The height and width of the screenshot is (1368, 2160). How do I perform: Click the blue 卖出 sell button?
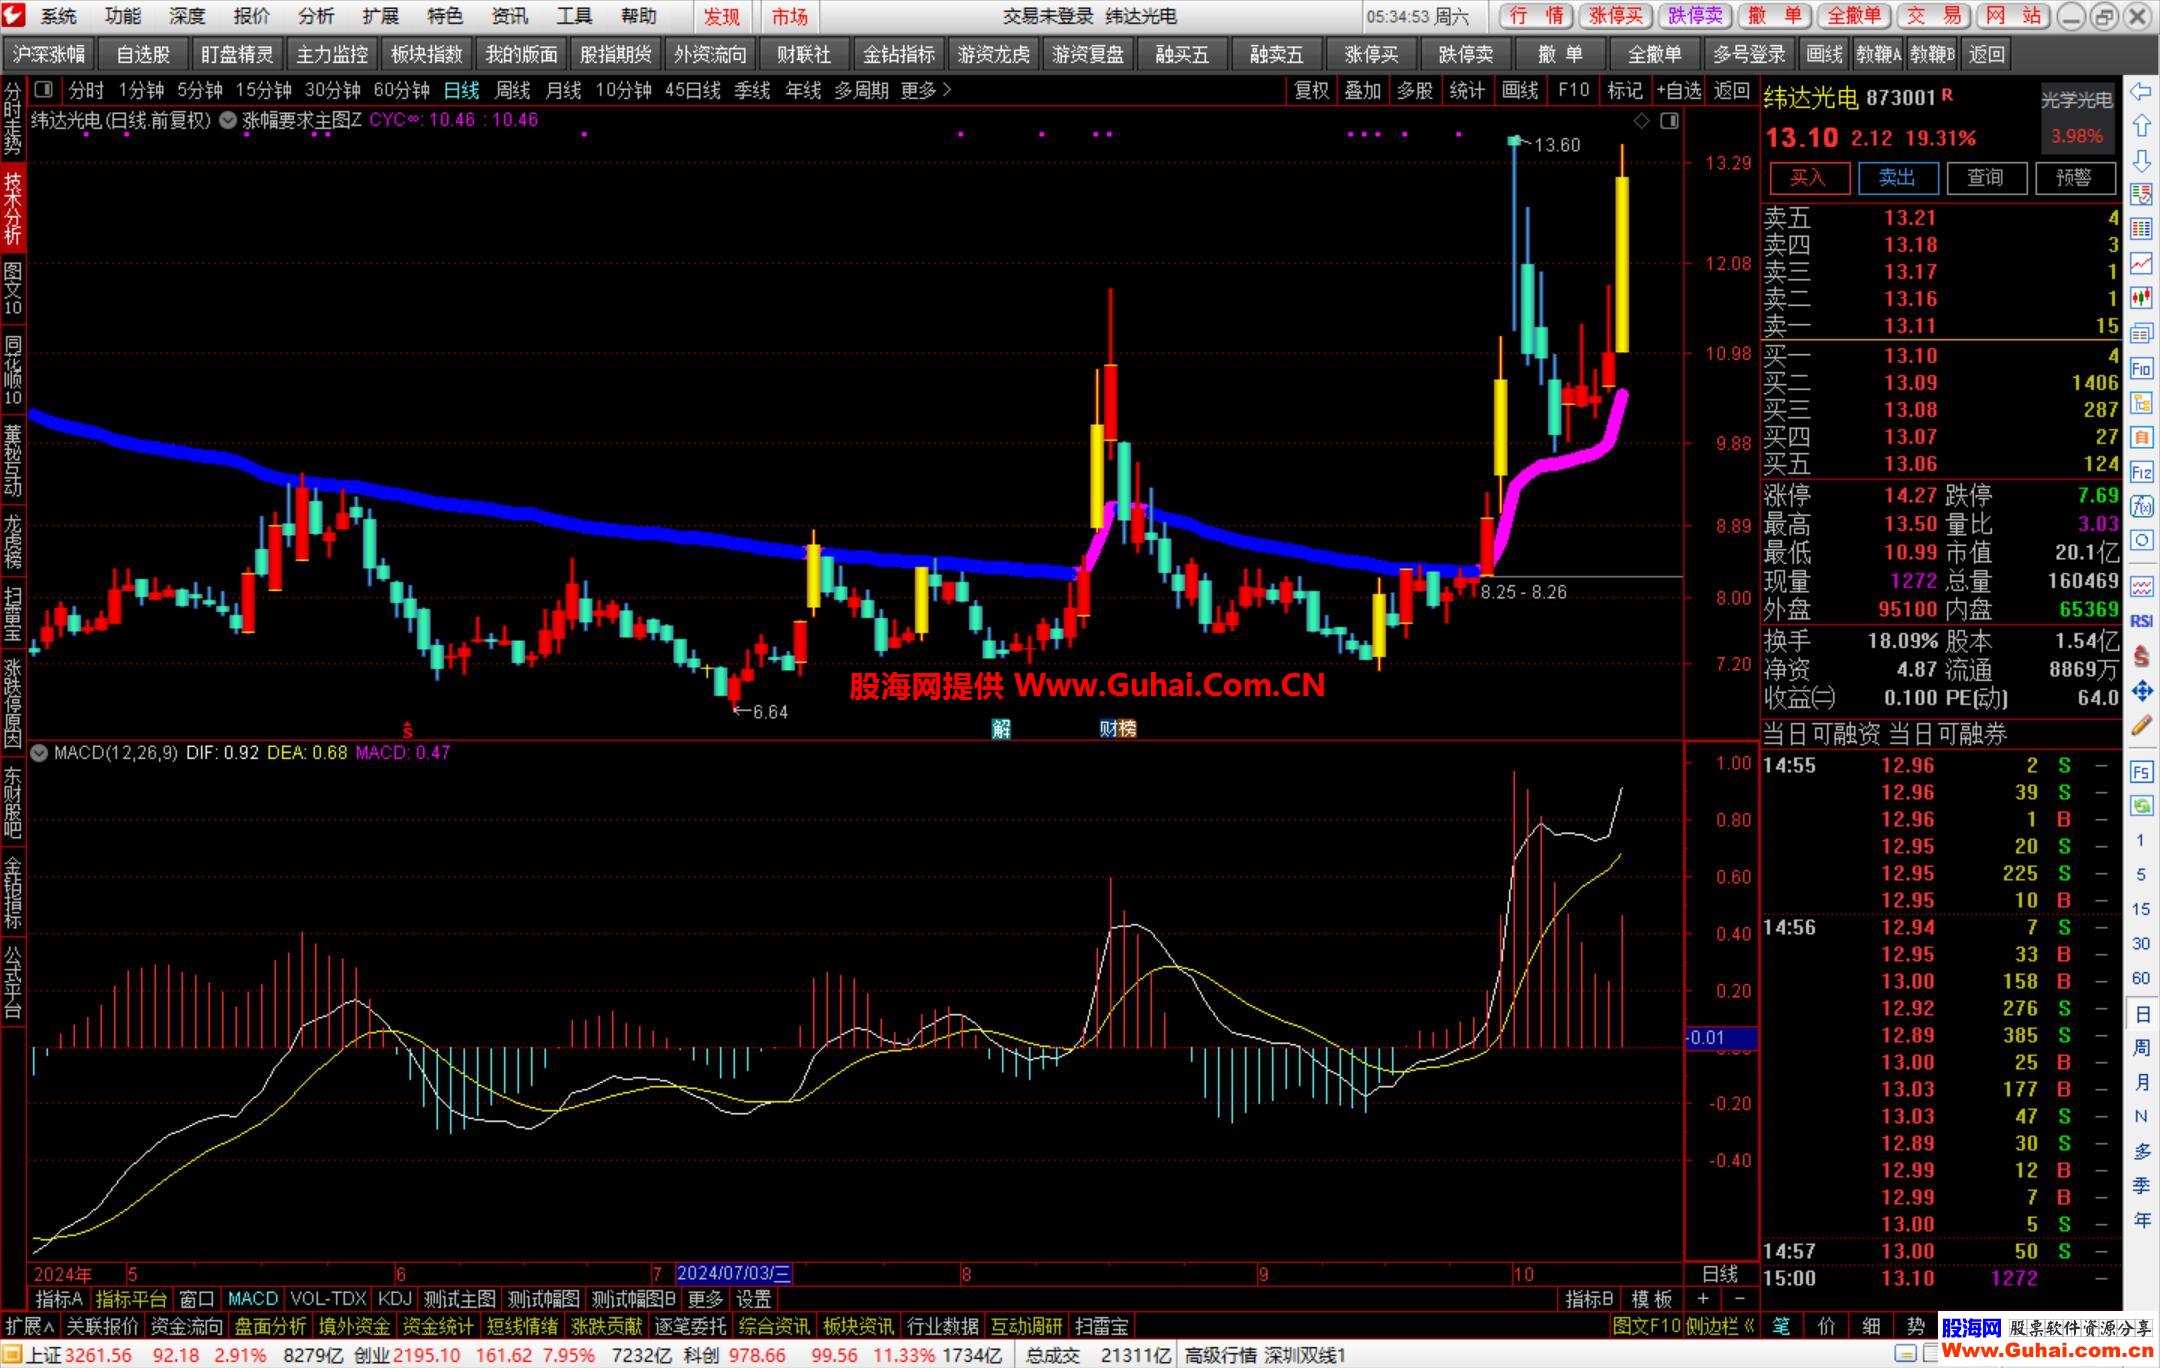pyautogui.click(x=1897, y=178)
